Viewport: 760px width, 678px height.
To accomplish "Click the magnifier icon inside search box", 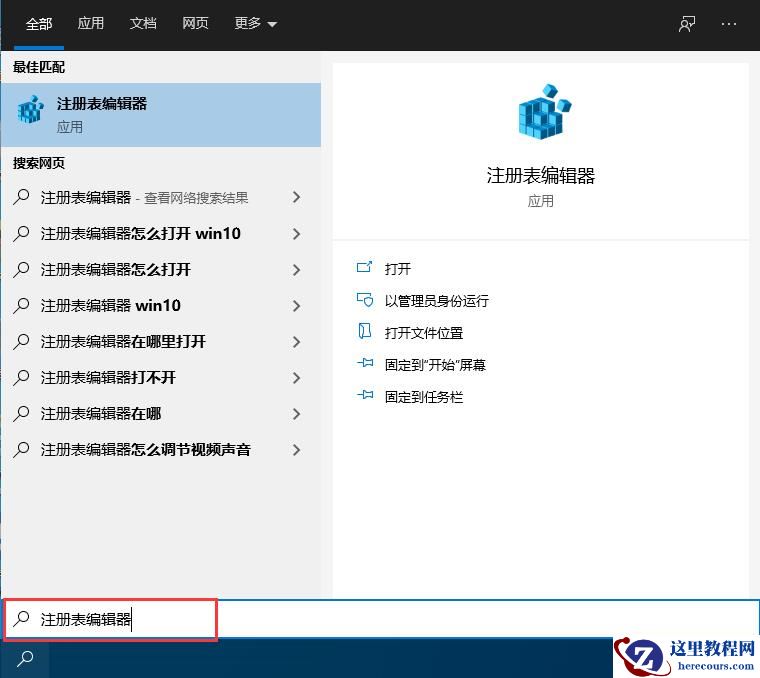I will [22, 619].
